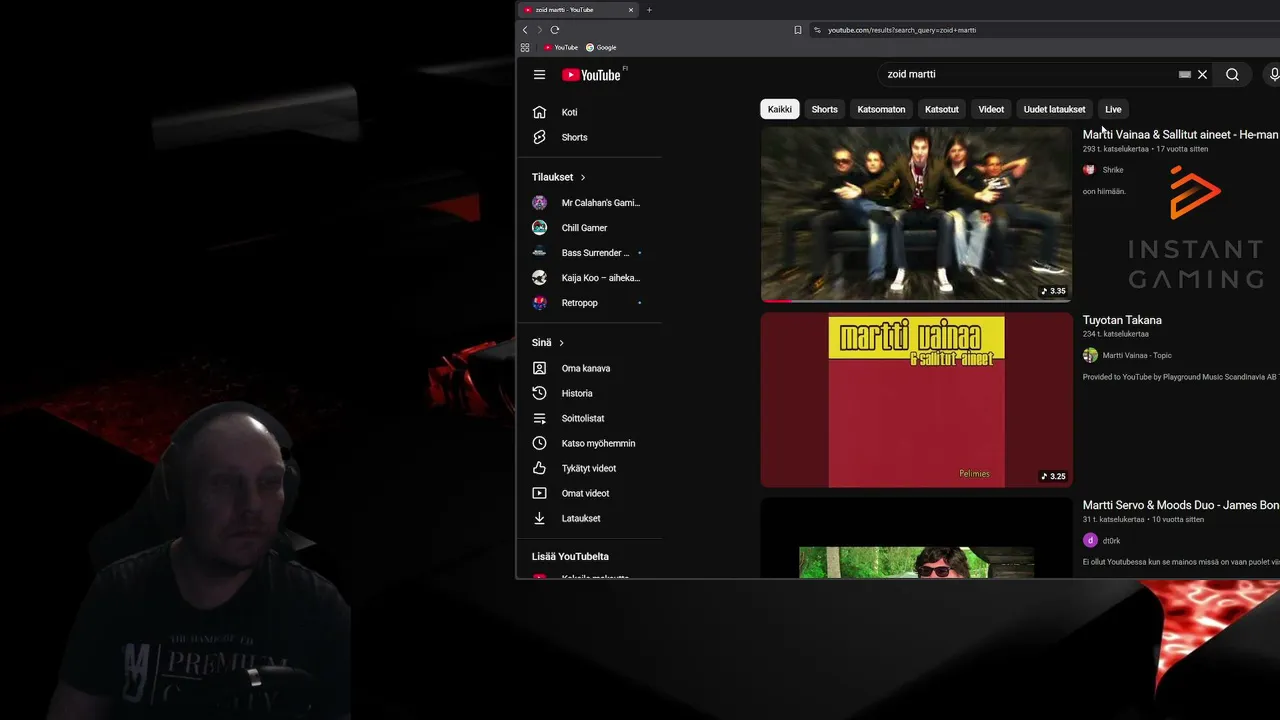Close the 'zoid martti - YouTube' tab

(x=631, y=10)
